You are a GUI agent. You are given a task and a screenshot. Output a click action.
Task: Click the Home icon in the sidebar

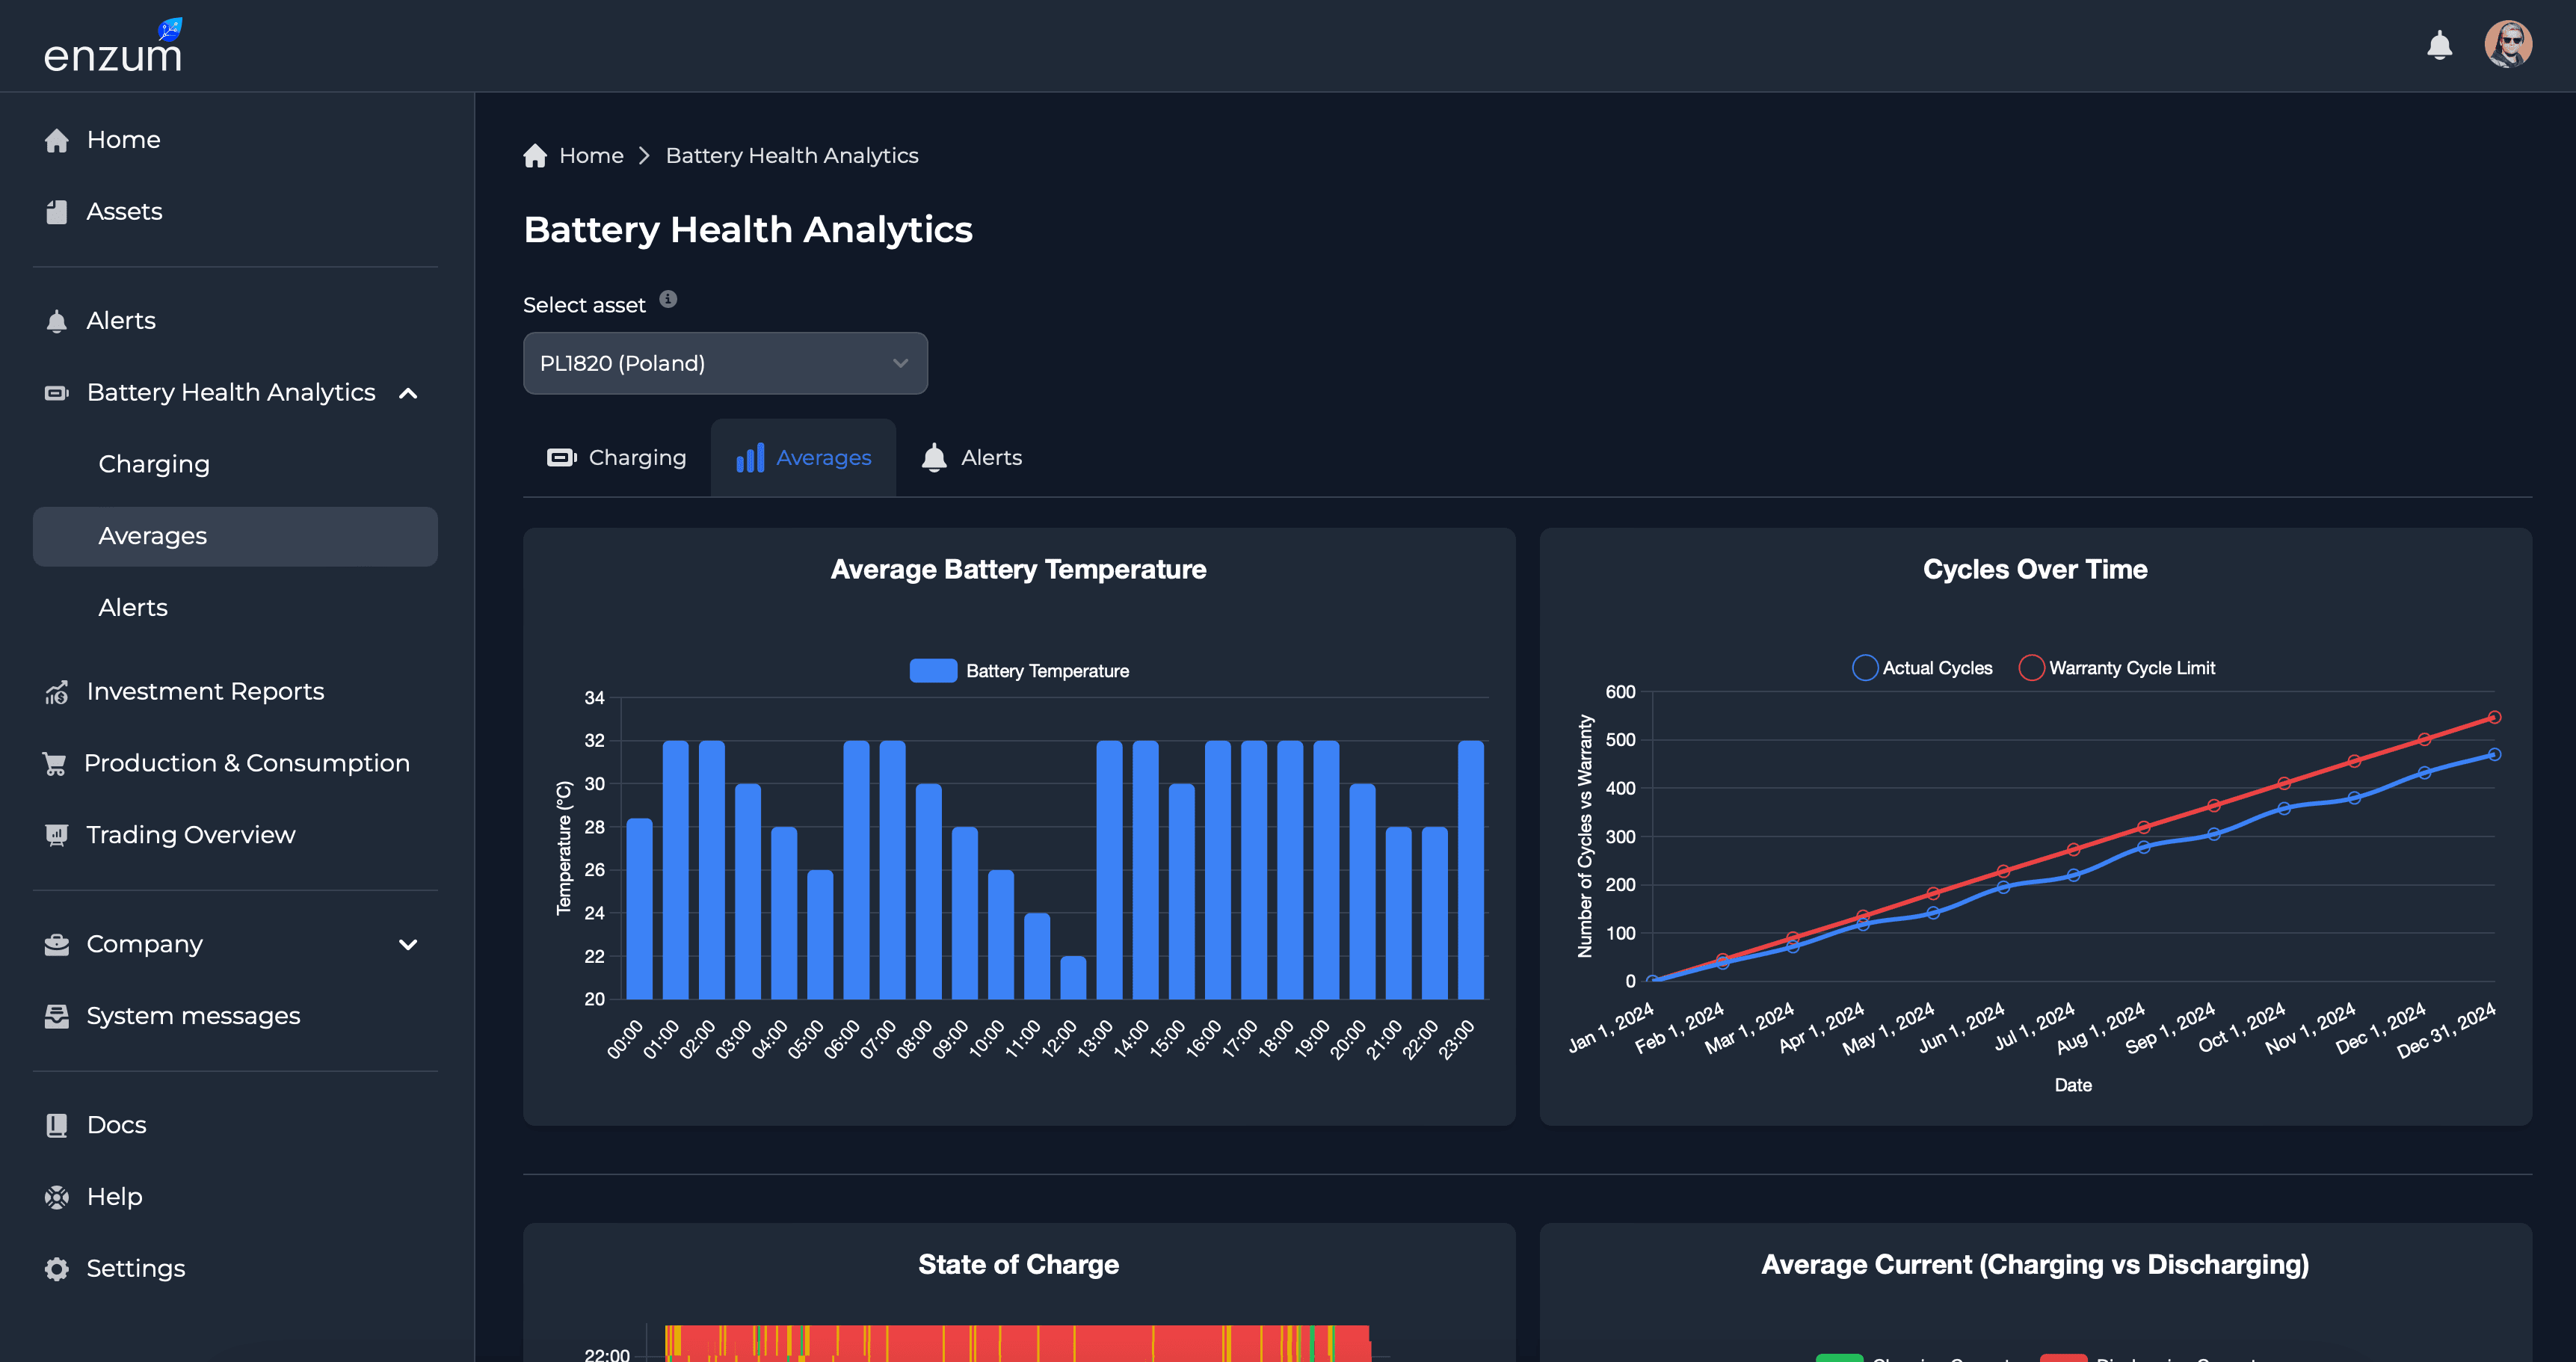tap(57, 140)
